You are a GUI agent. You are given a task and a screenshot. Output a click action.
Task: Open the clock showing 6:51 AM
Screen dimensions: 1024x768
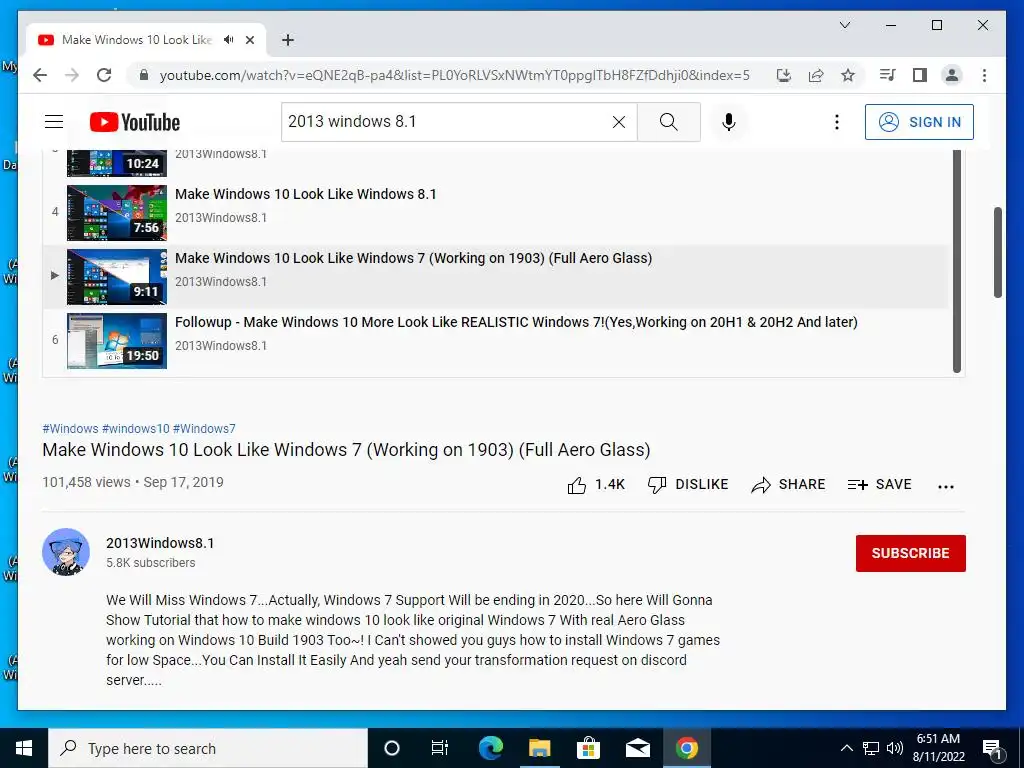(x=938, y=748)
